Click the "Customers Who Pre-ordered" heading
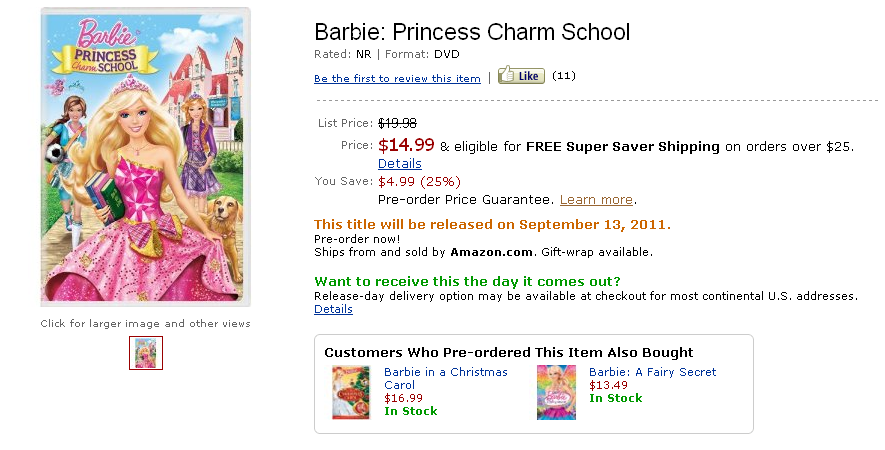The height and width of the screenshot is (450, 885). [x=508, y=352]
